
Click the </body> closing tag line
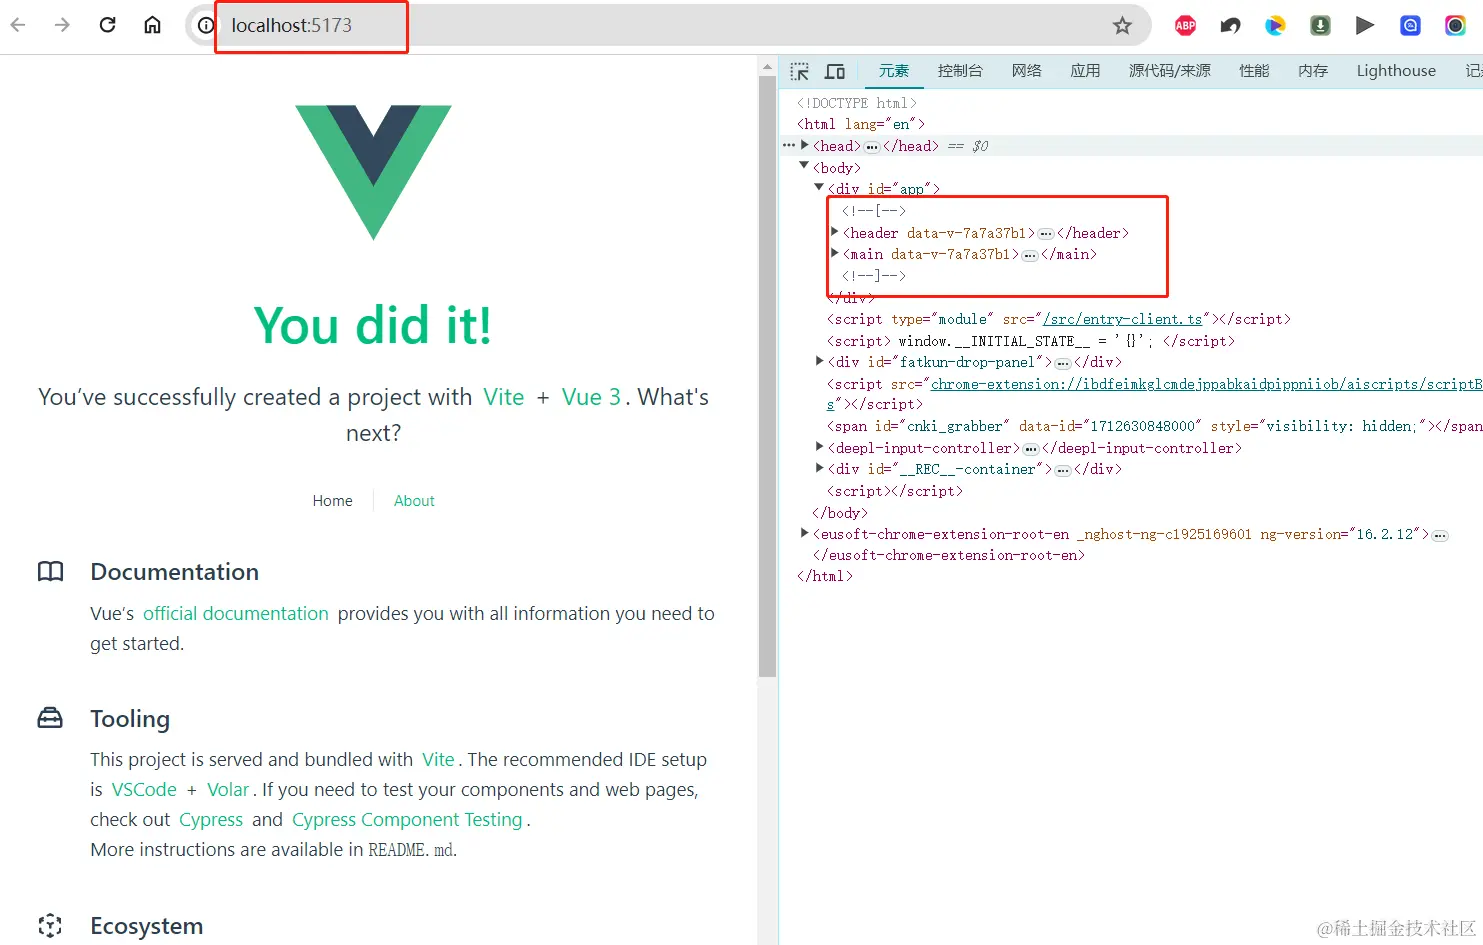tap(840, 513)
